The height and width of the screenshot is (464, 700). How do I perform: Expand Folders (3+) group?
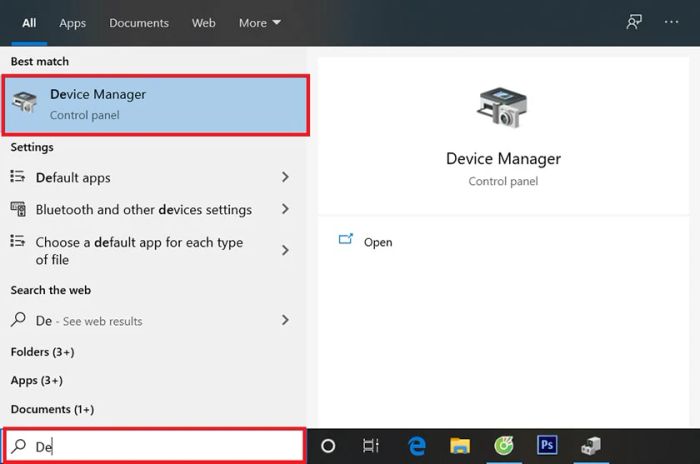[x=42, y=352]
